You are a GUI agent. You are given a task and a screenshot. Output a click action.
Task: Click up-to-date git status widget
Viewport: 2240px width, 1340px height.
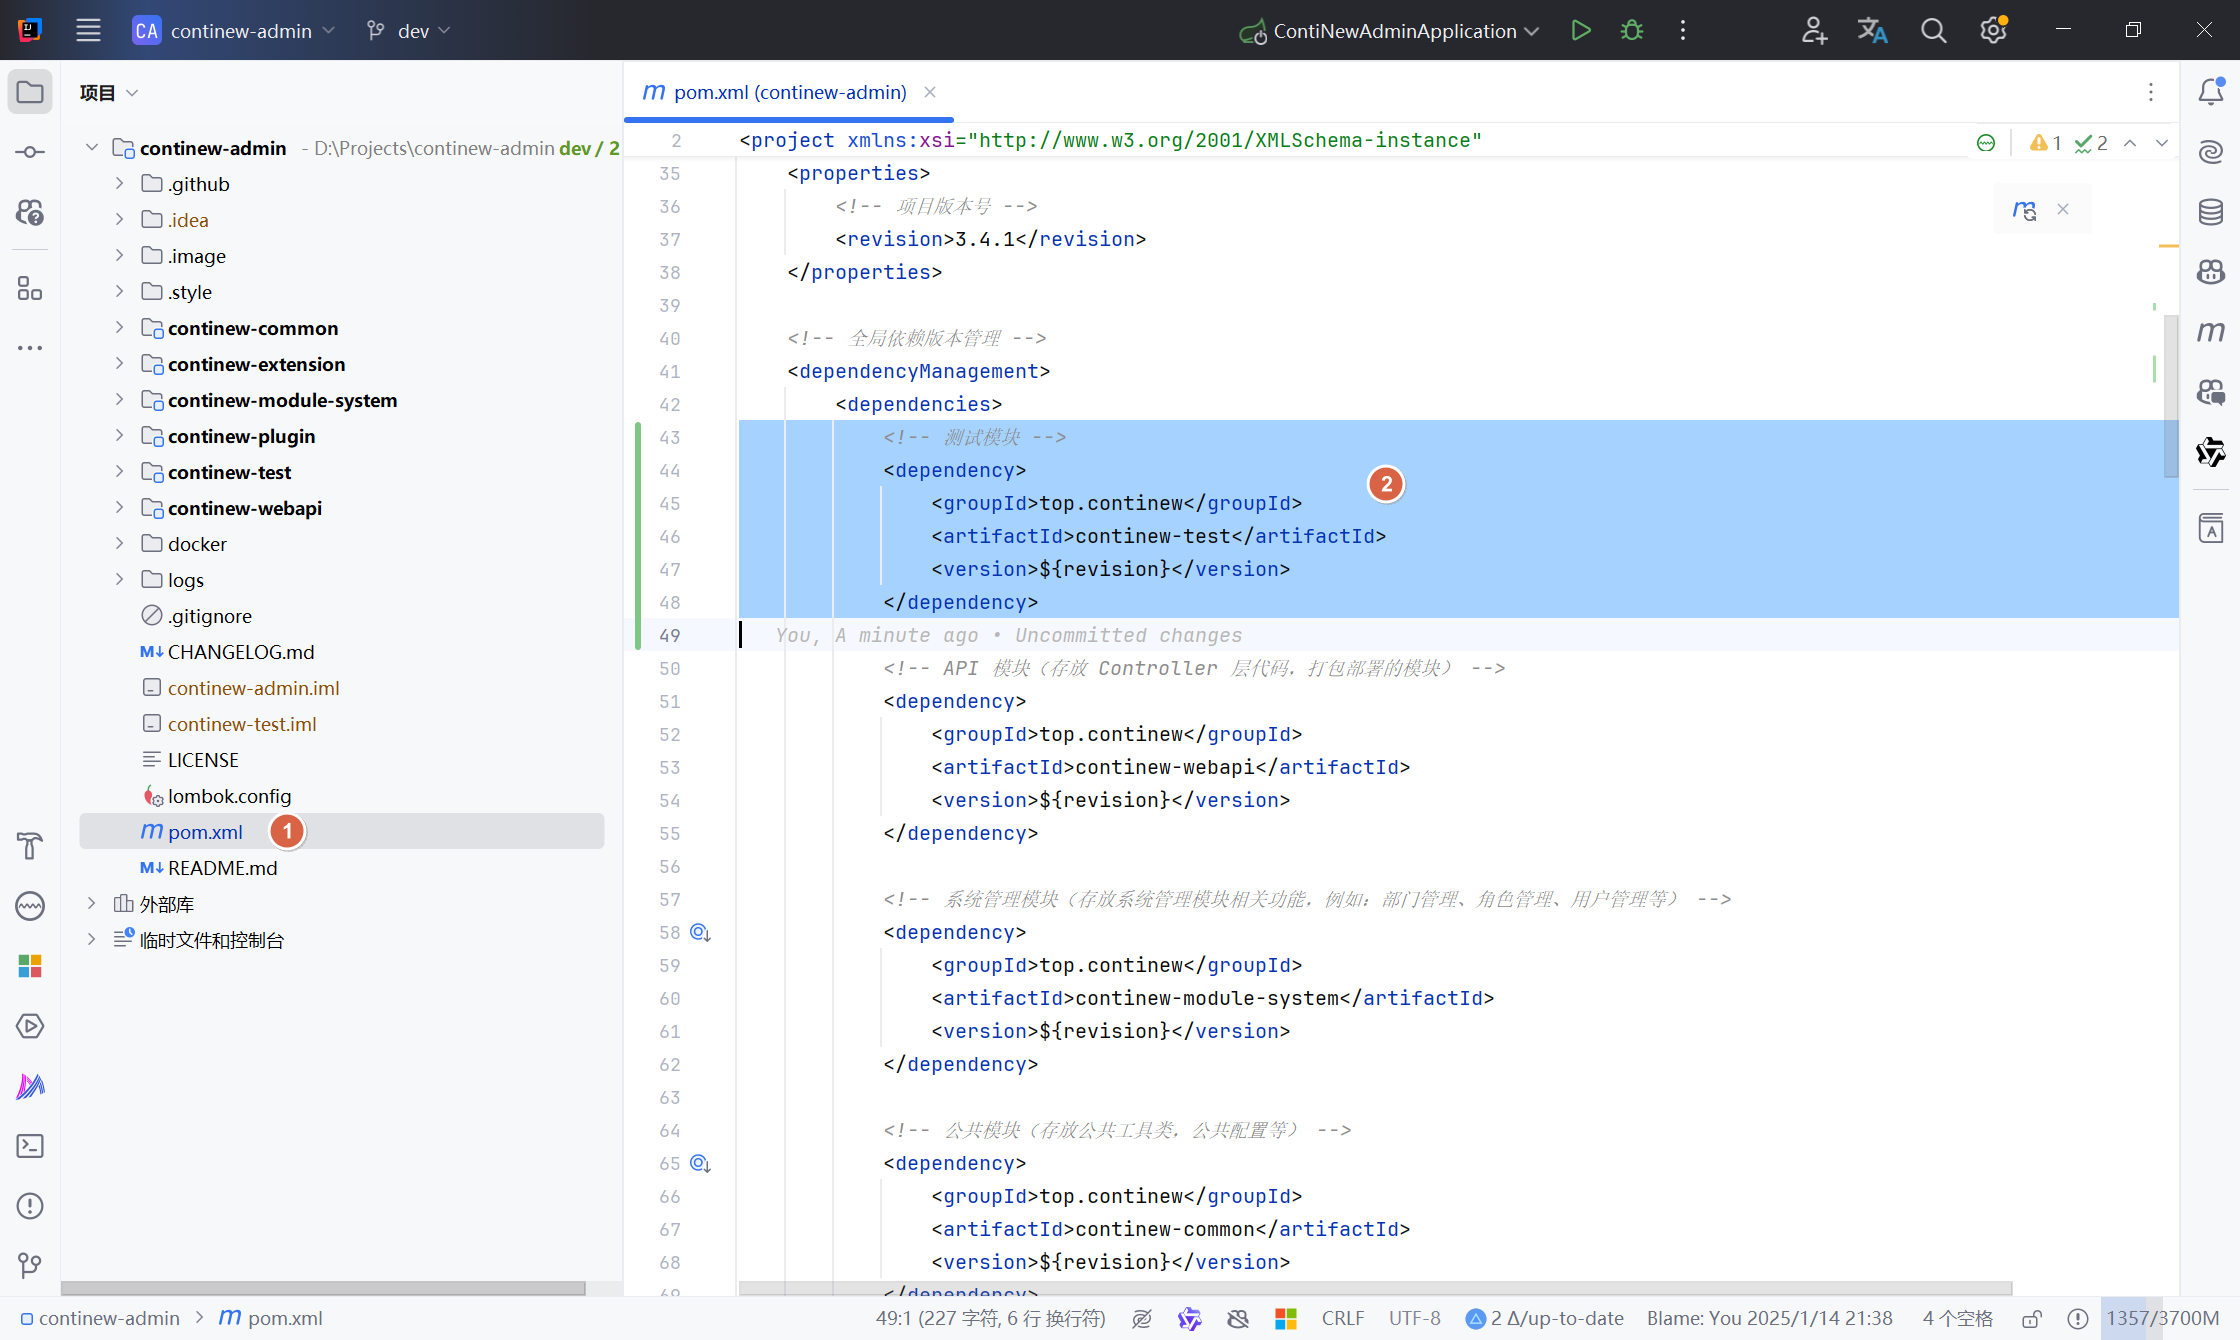[1545, 1319]
